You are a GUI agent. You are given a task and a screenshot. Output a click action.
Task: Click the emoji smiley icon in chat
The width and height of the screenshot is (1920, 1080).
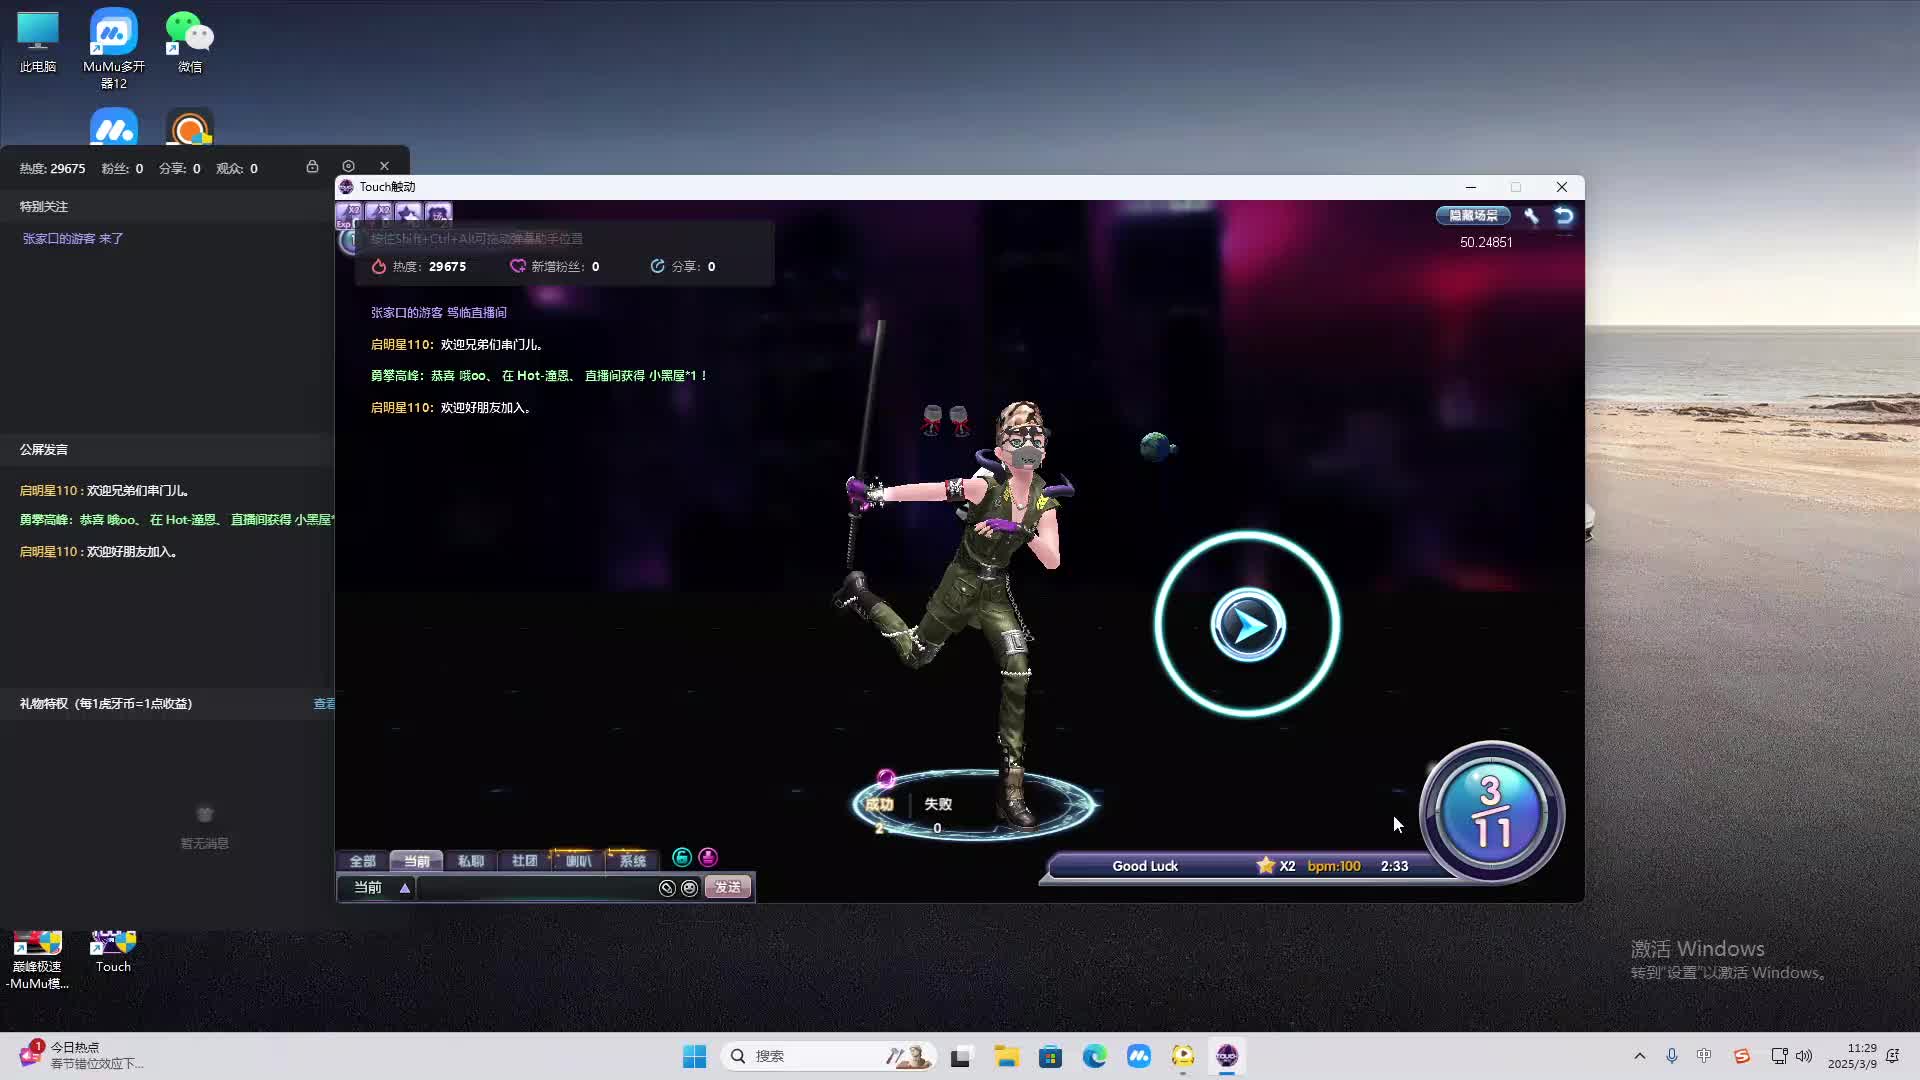(689, 888)
